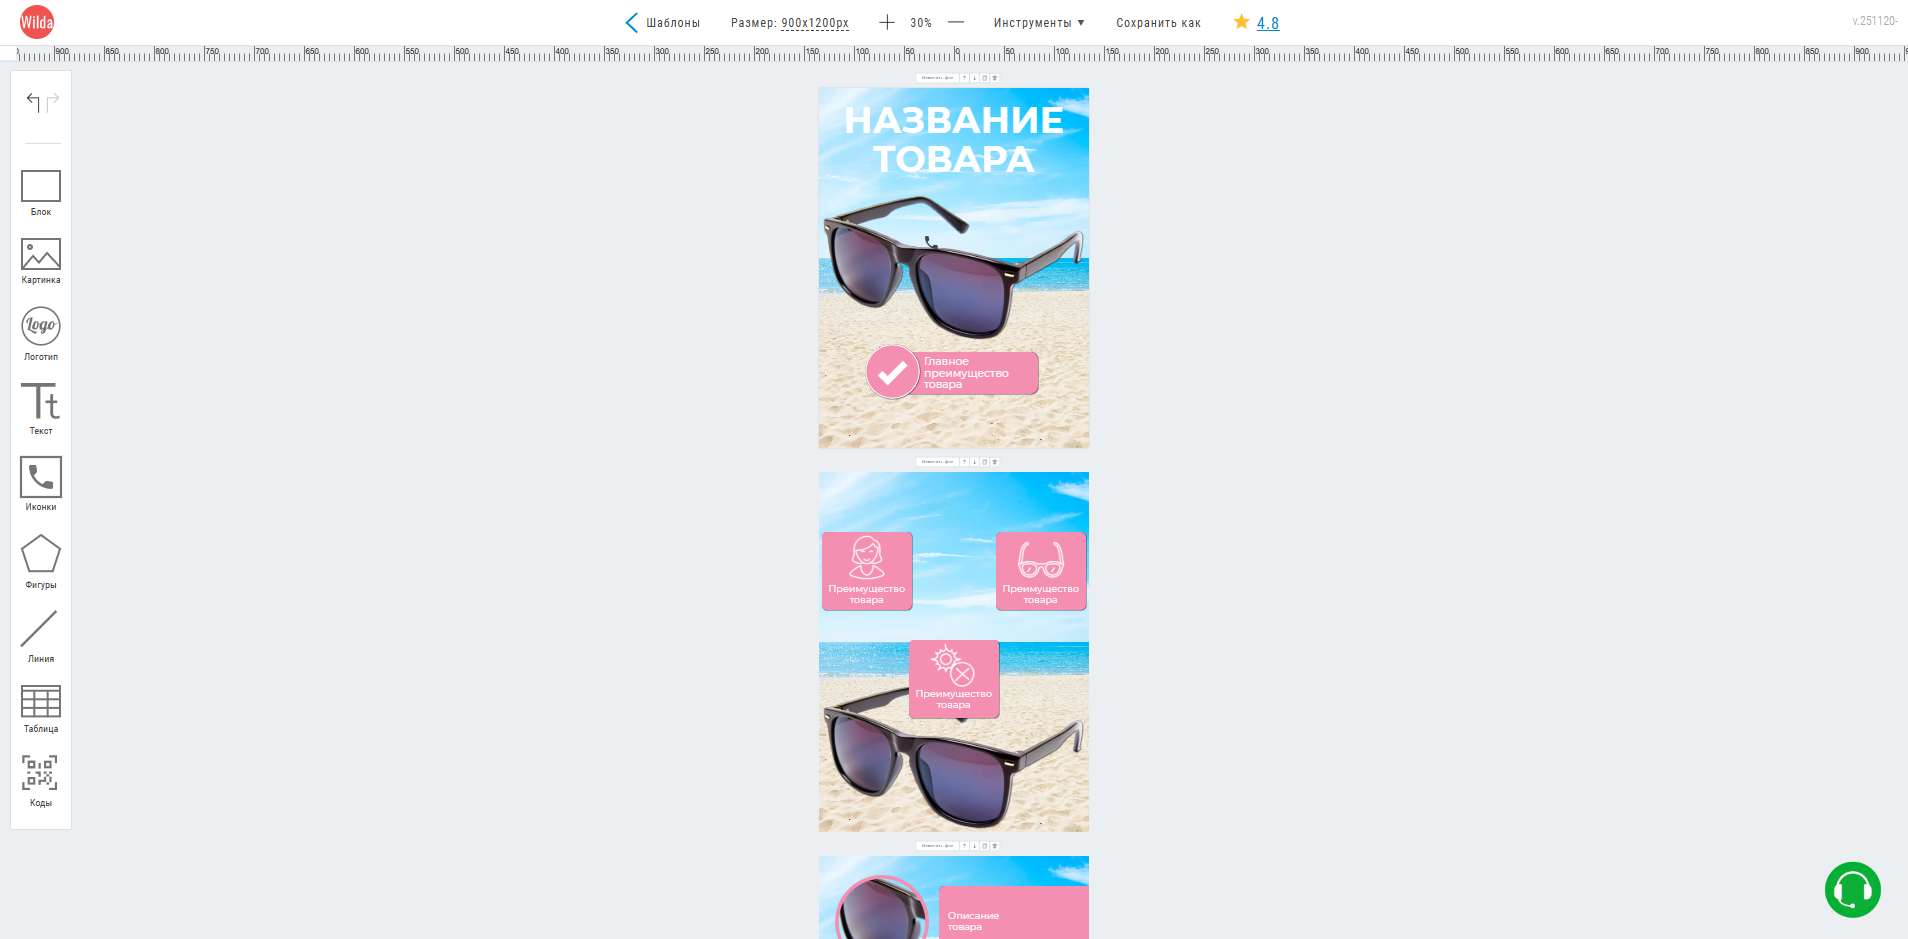Add an image with the Картинка tool
Screen dimensions: 1908x939
point(41,261)
